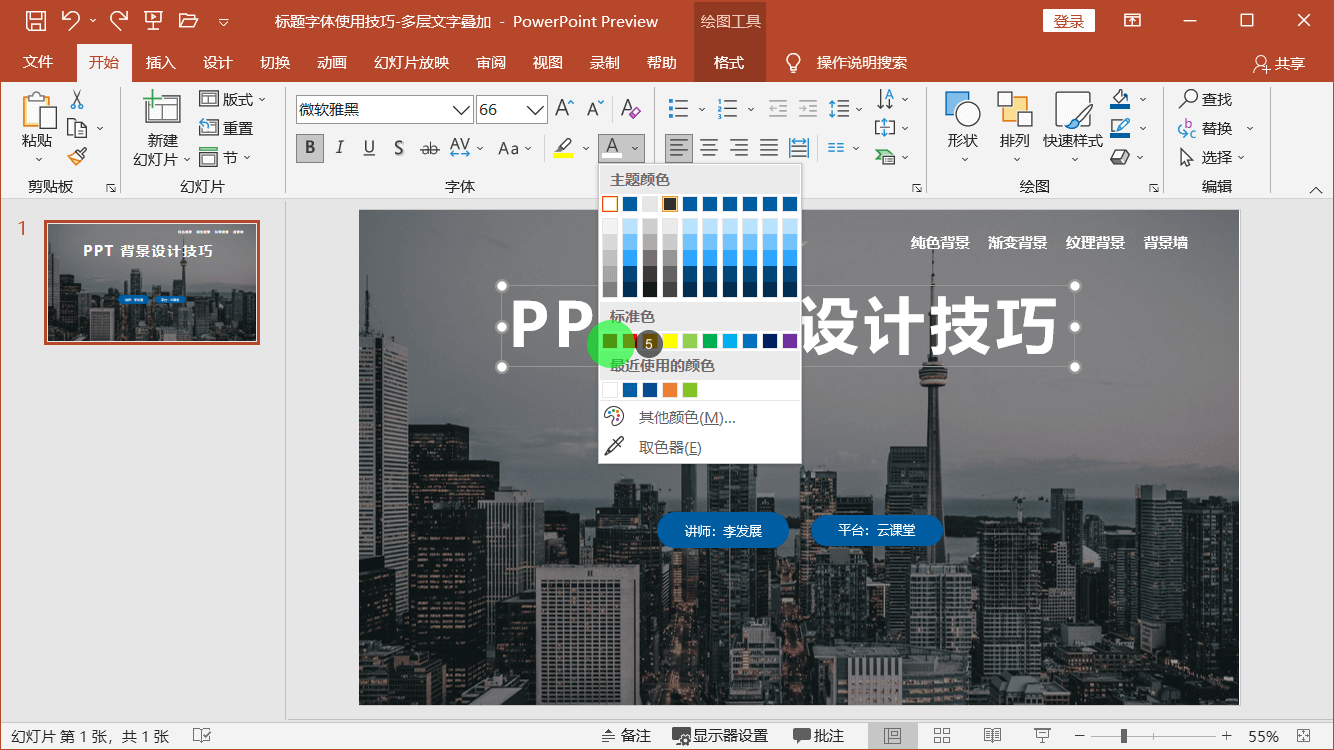Click the 登录 sign-in button
This screenshot has width=1334, height=750.
1069,21
